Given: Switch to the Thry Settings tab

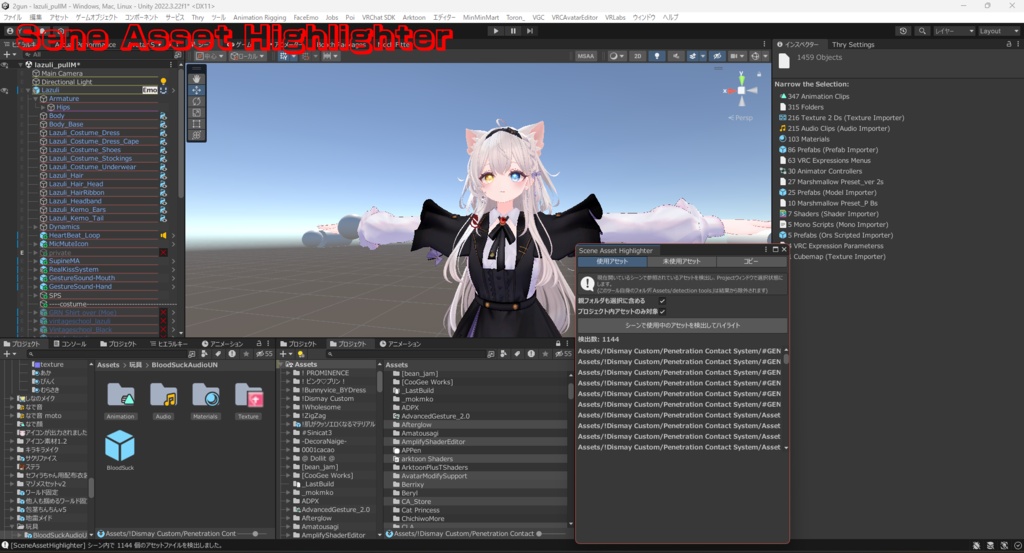Looking at the screenshot, I should pyautogui.click(x=853, y=44).
